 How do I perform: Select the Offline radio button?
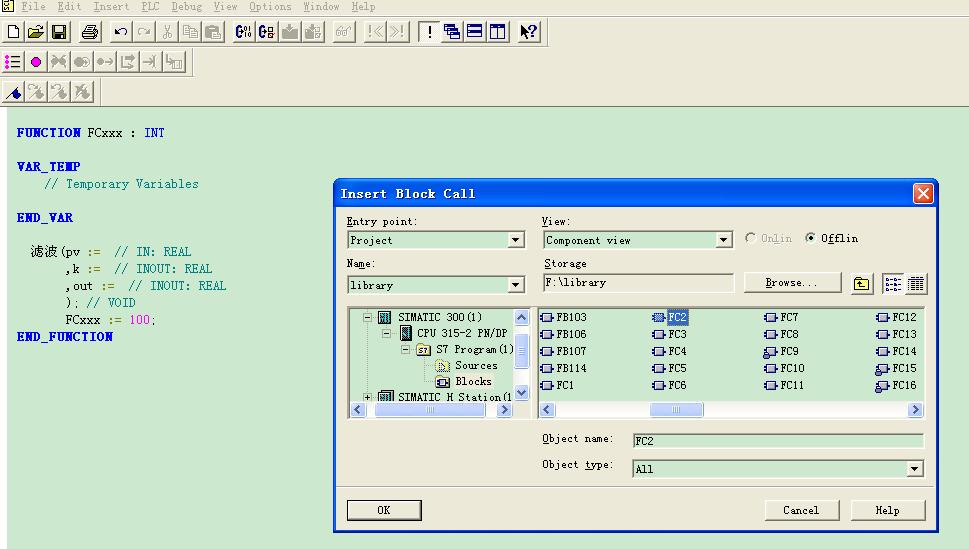[811, 239]
